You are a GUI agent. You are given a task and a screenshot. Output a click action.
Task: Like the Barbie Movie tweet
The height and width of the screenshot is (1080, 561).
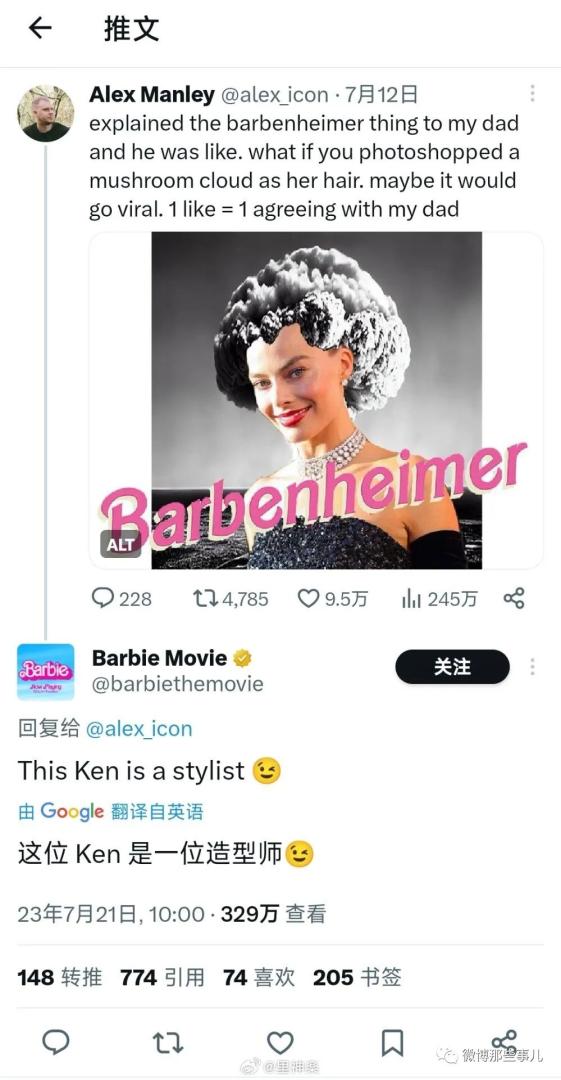280,1042
